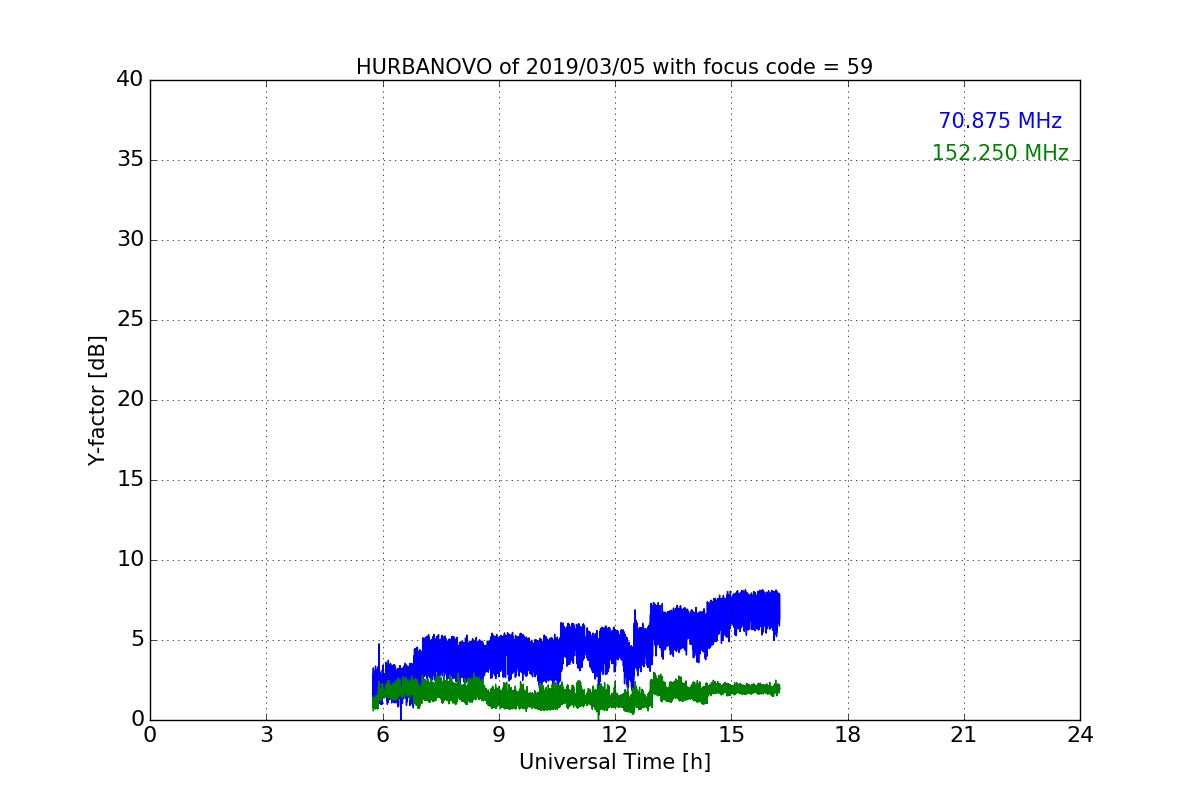Click x-axis tick label 24
The image size is (1200, 800).
pyautogui.click(x=1080, y=735)
